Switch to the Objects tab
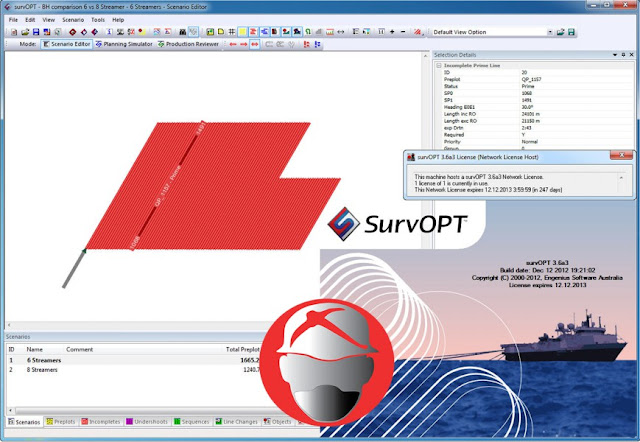 tap(278, 422)
